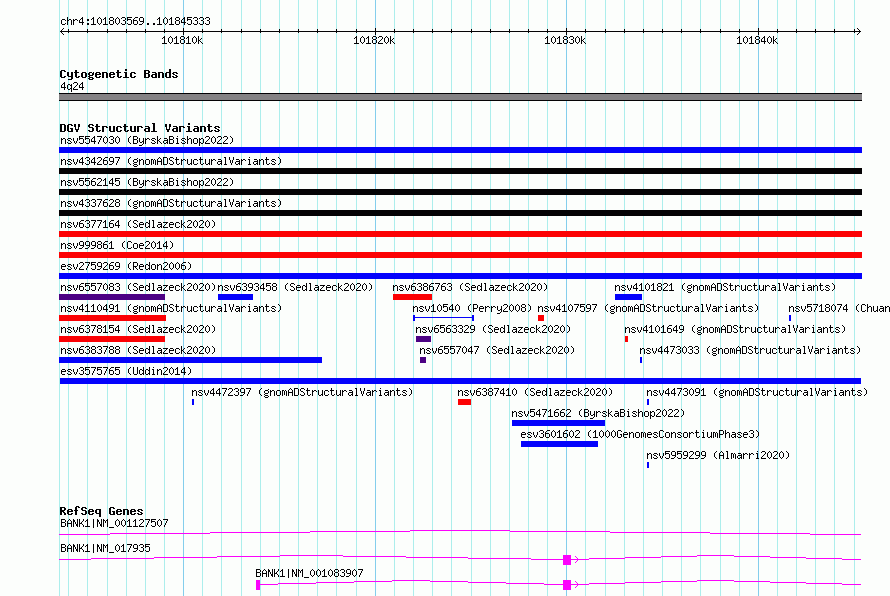This screenshot has width=890, height=596.
Task: Select the blue bar under esv3575765
Action: coord(460,381)
